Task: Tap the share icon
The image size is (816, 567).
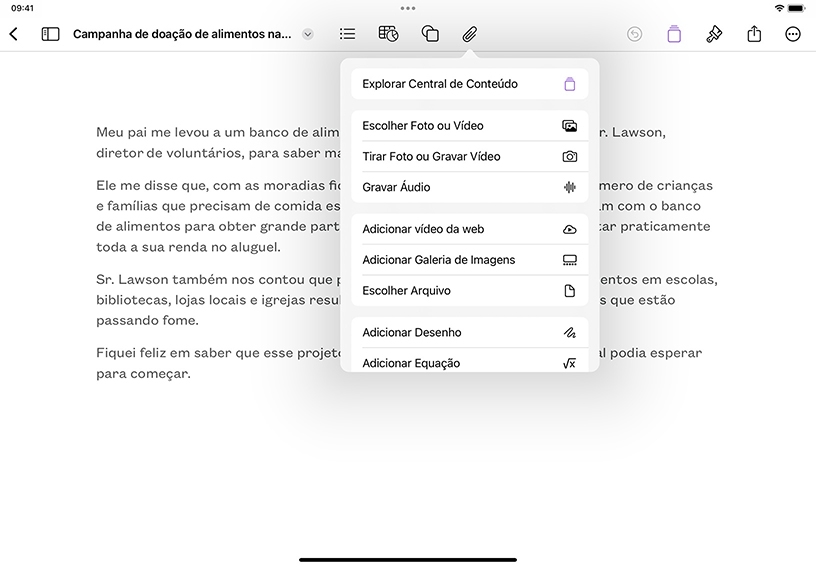Action: (754, 34)
